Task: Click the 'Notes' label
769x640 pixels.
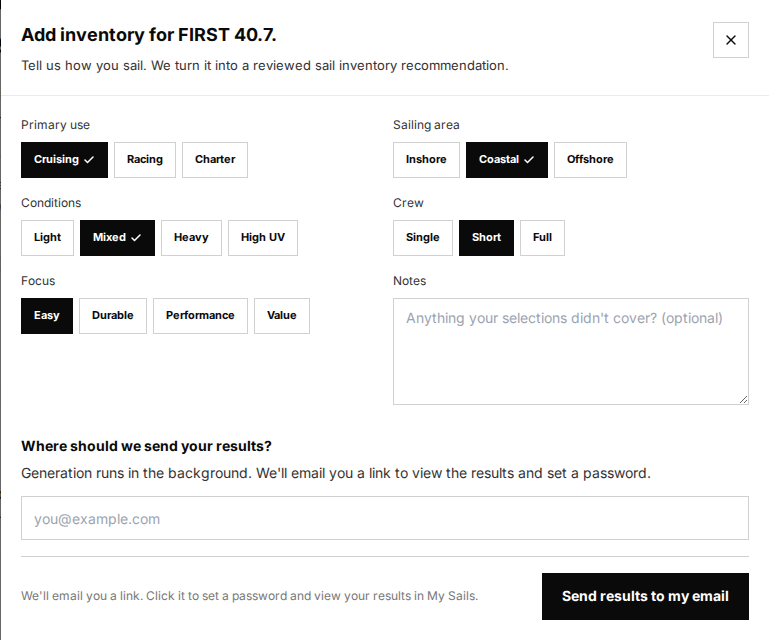Action: click(410, 281)
